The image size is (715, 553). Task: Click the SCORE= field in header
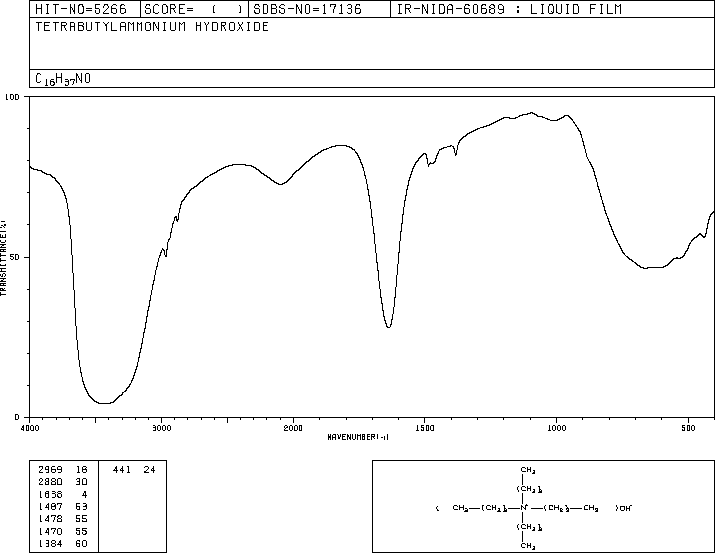(x=194, y=9)
